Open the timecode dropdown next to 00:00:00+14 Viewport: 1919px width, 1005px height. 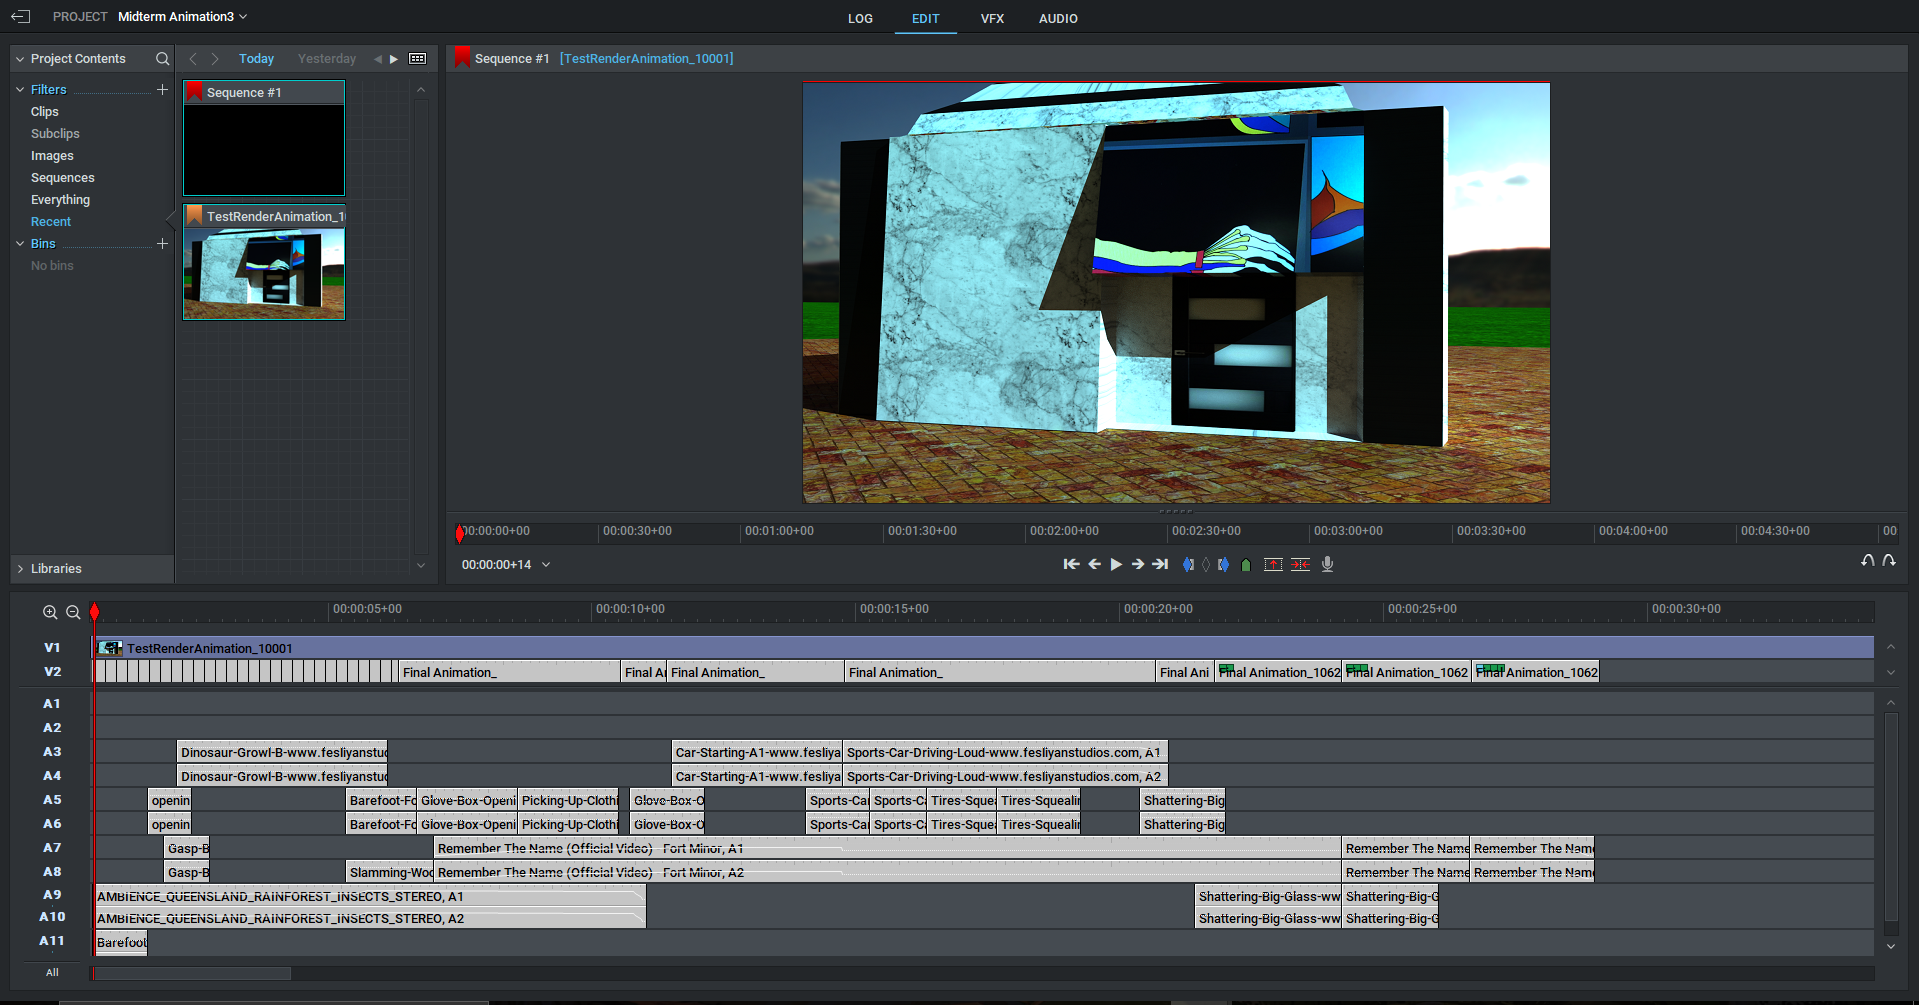(546, 564)
